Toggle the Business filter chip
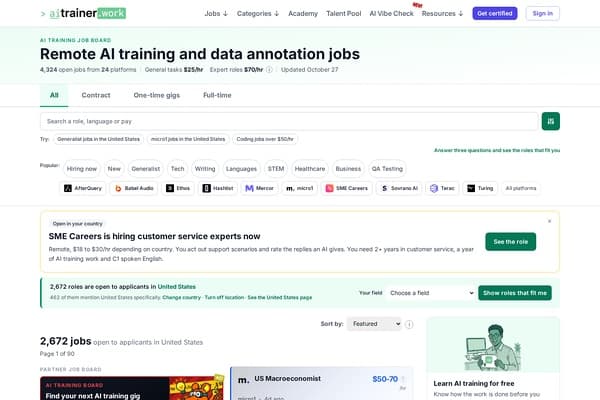Image resolution: width=600 pixels, height=400 pixels. (x=348, y=169)
